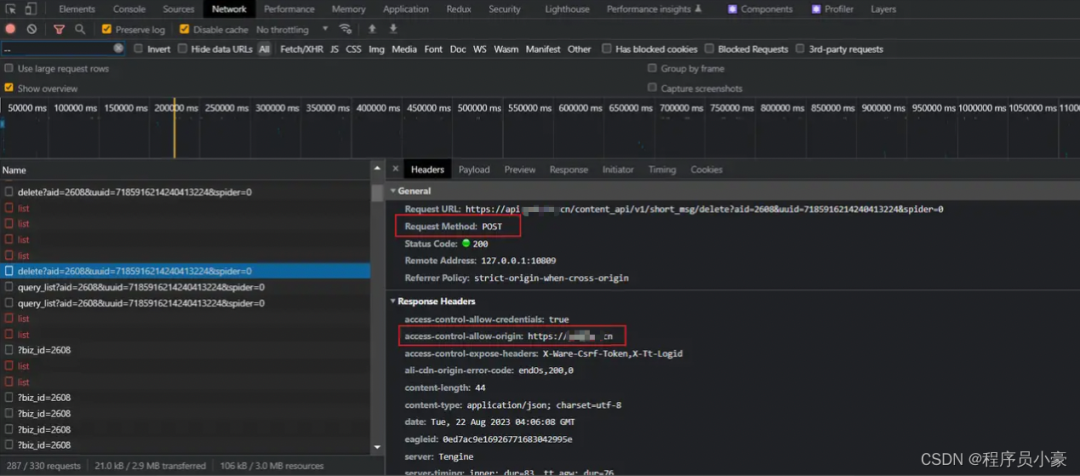Open the Timing details tab

point(662,169)
